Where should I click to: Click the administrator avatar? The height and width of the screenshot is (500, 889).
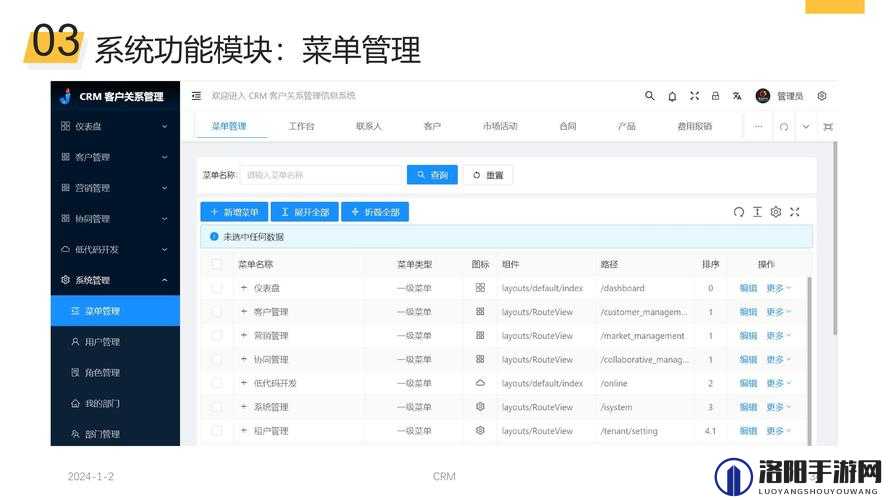763,96
